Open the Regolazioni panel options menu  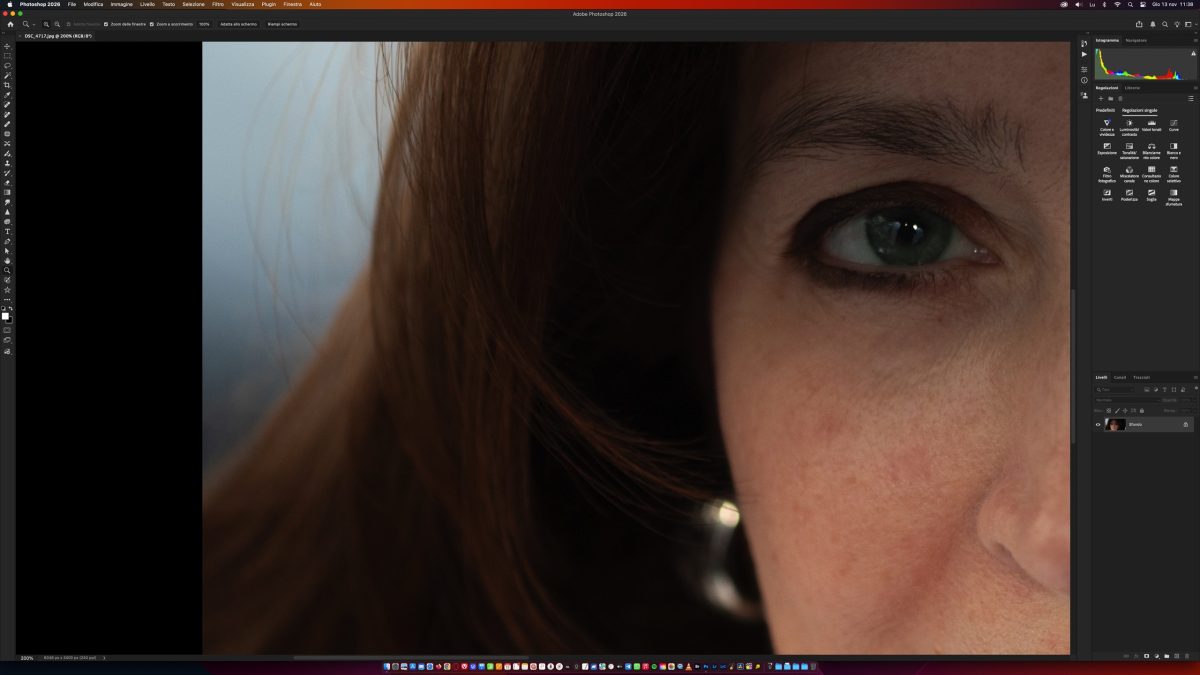1191,98
